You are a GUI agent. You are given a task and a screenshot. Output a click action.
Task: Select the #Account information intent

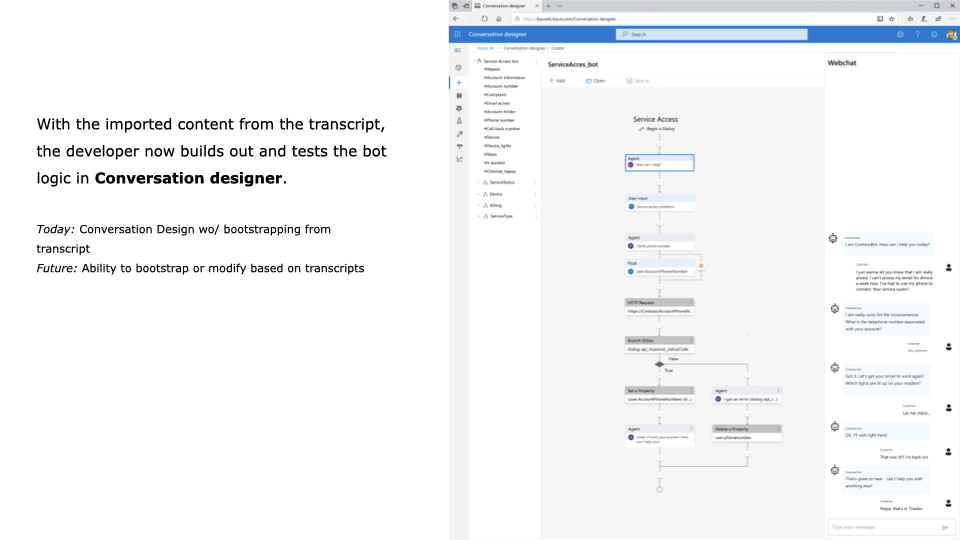(x=504, y=78)
